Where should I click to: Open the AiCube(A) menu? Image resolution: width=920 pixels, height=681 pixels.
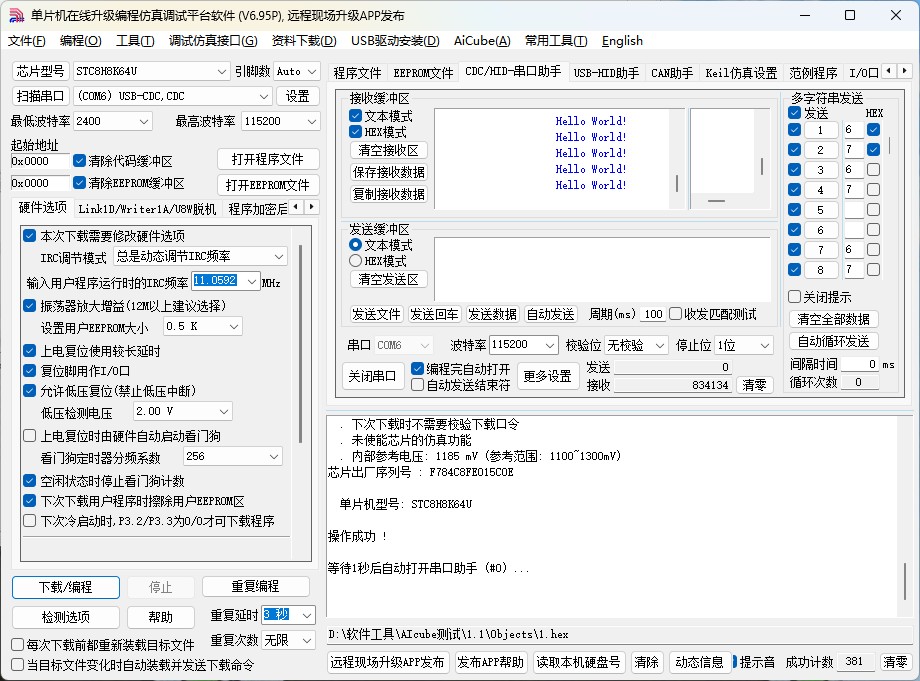(x=482, y=41)
